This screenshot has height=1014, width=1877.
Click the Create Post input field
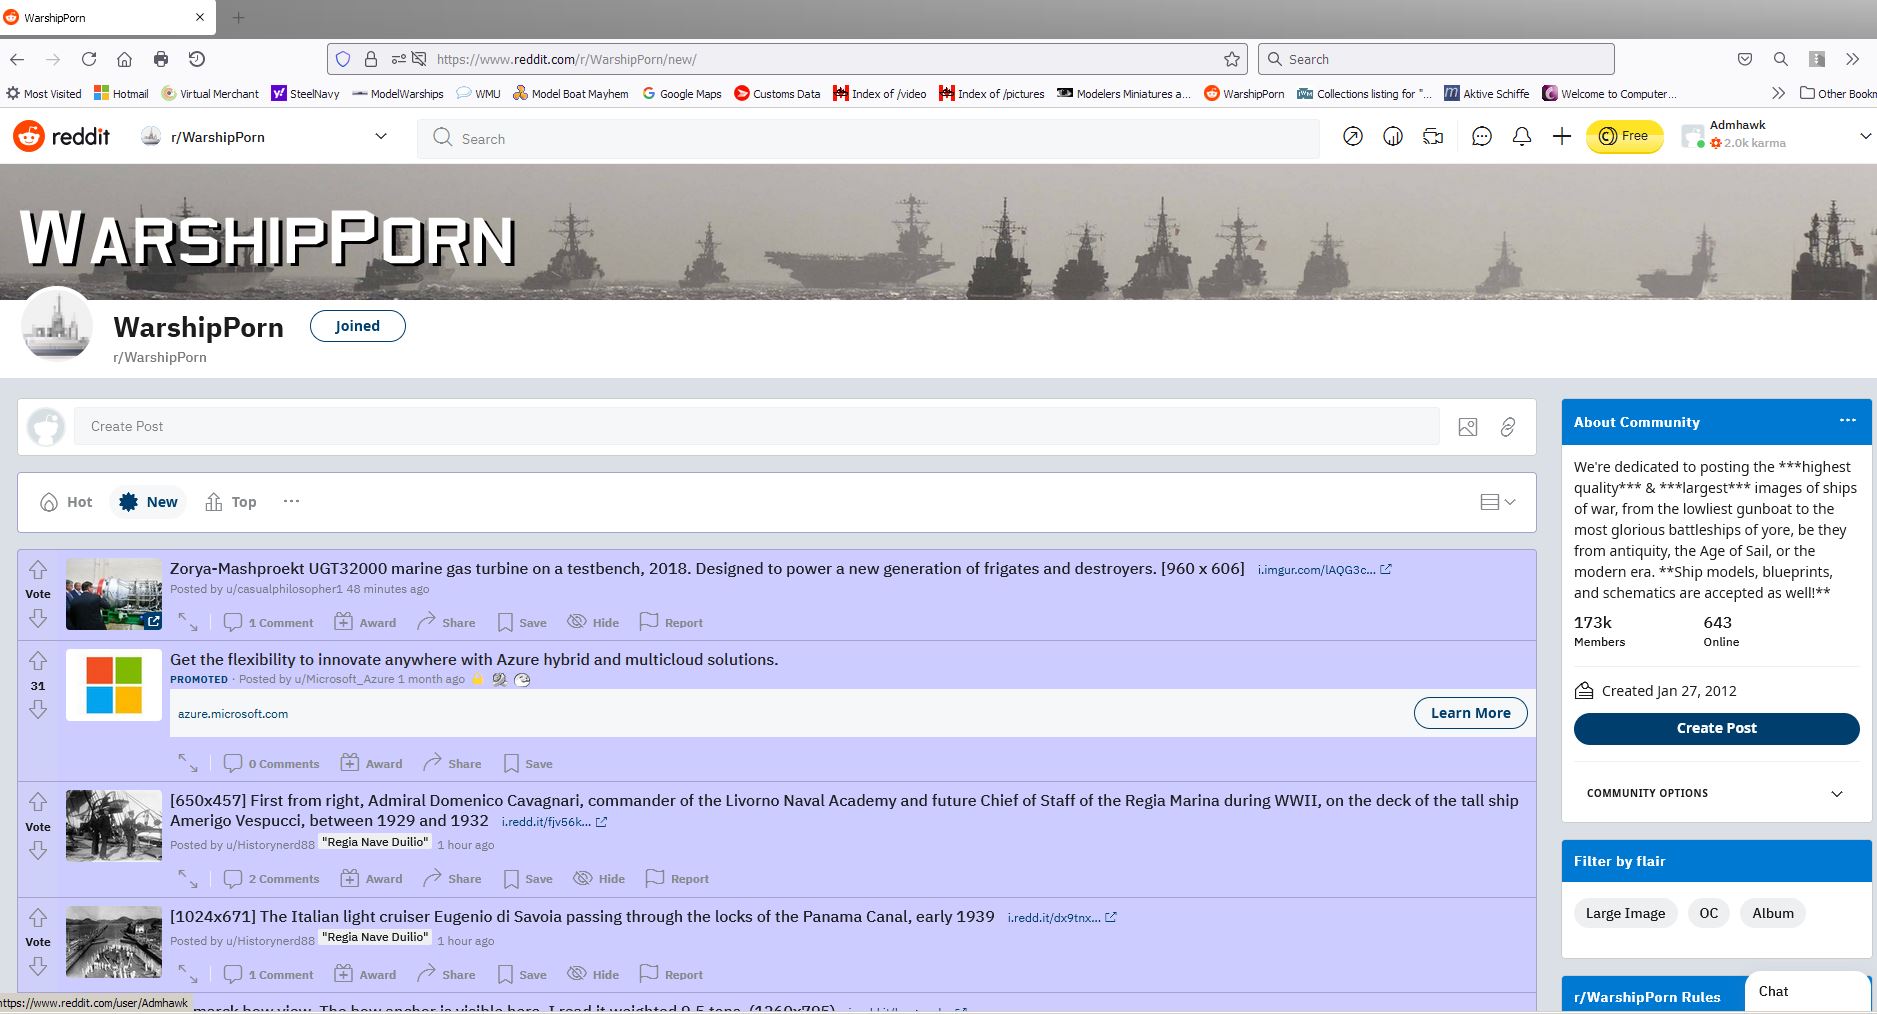(757, 427)
